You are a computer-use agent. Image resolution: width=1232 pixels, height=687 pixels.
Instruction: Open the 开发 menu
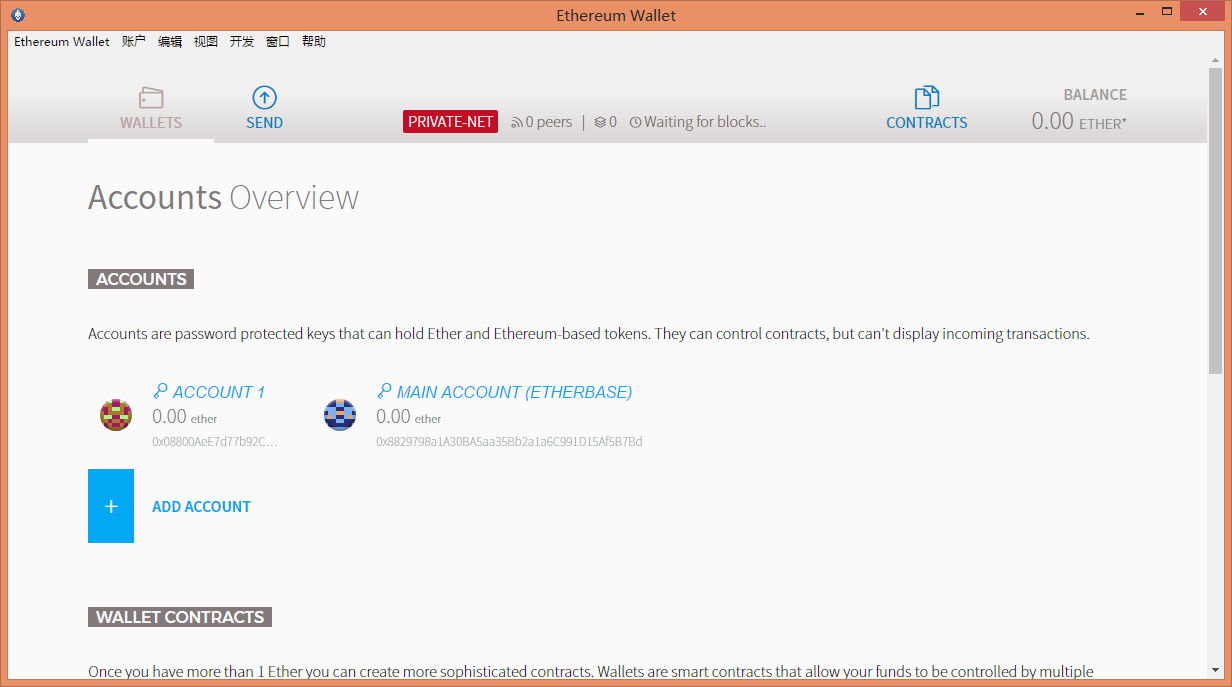242,42
